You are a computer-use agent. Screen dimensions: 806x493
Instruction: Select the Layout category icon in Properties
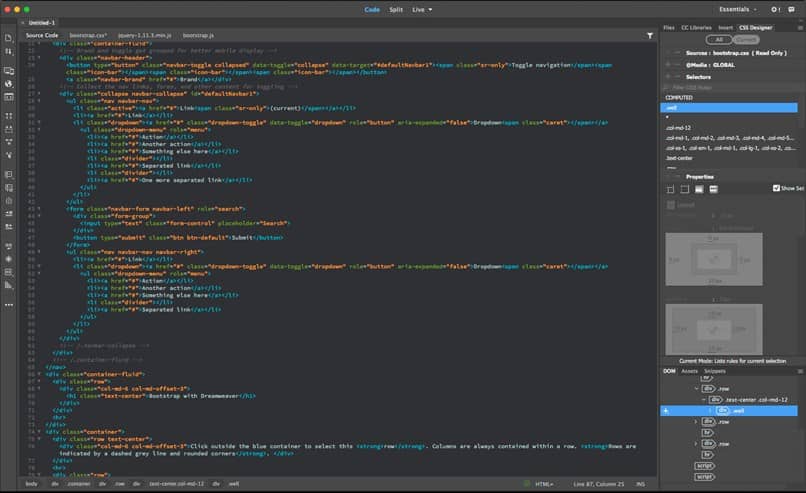tap(671, 189)
